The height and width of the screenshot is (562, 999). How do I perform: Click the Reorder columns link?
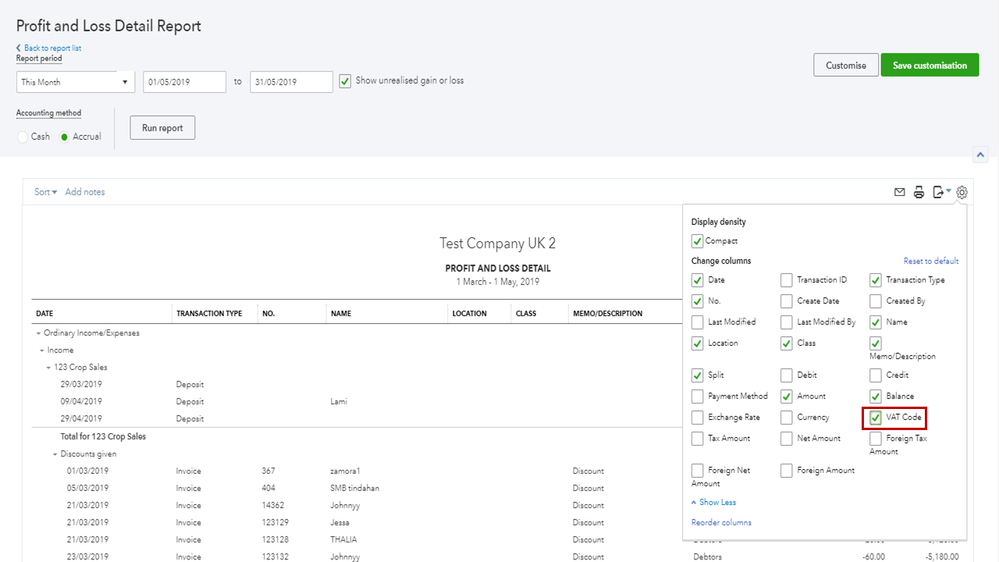coord(721,522)
